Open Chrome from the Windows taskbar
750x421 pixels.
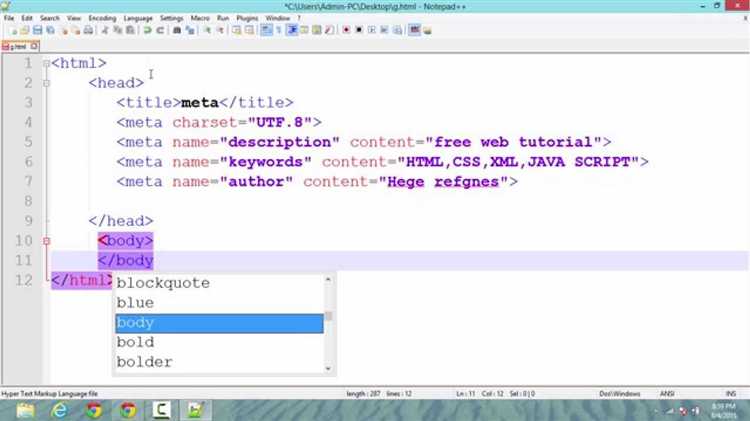(x=127, y=409)
